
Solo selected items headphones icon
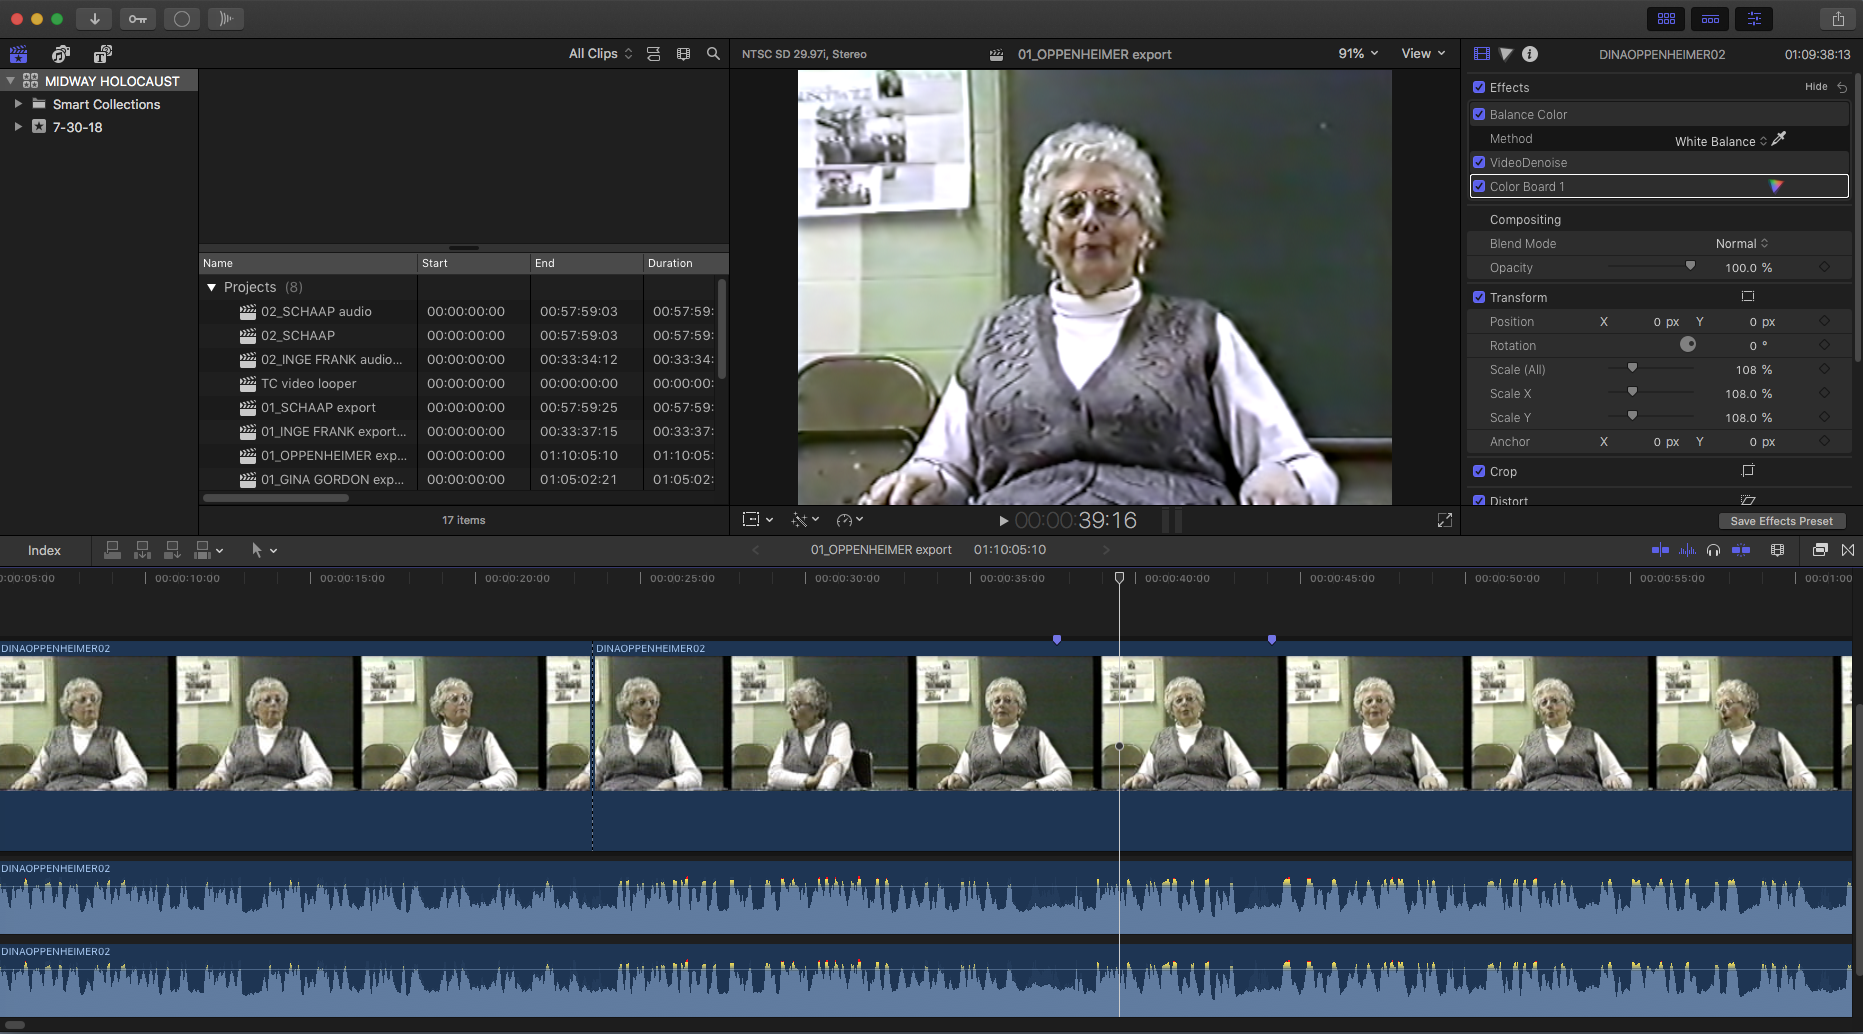click(1713, 550)
